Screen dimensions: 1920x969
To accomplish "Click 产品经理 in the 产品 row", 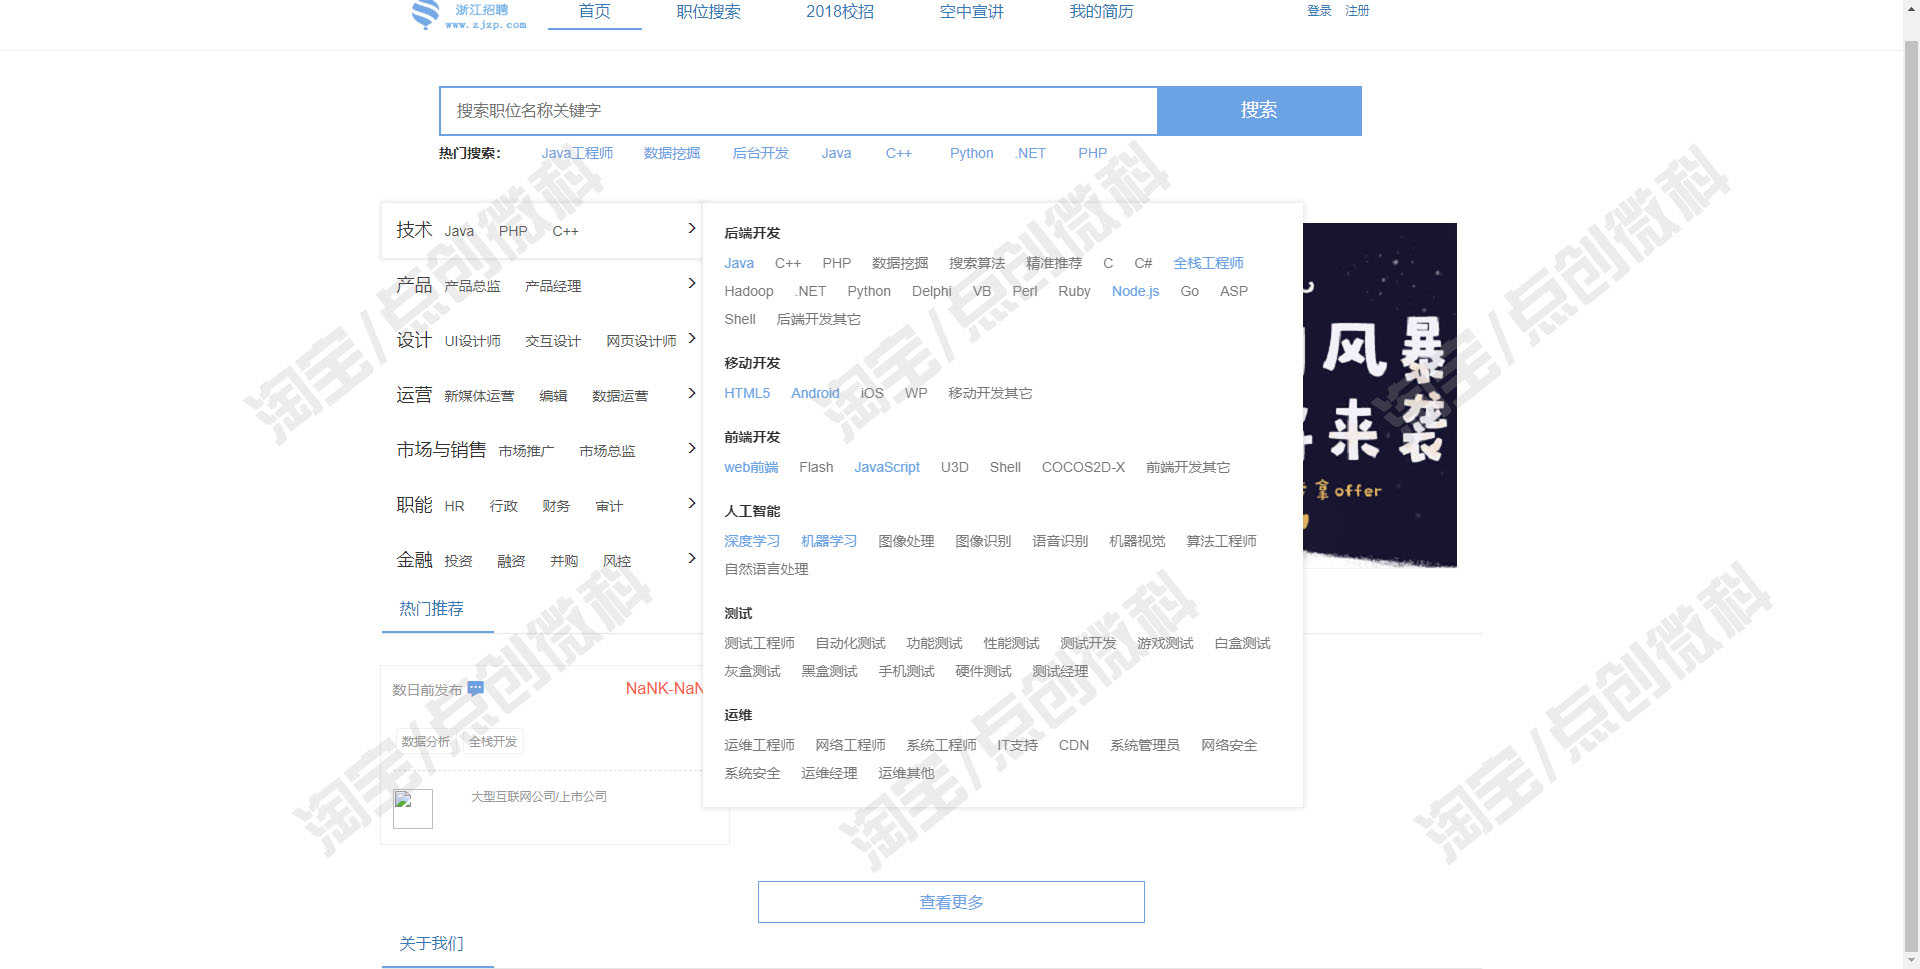I will (553, 286).
